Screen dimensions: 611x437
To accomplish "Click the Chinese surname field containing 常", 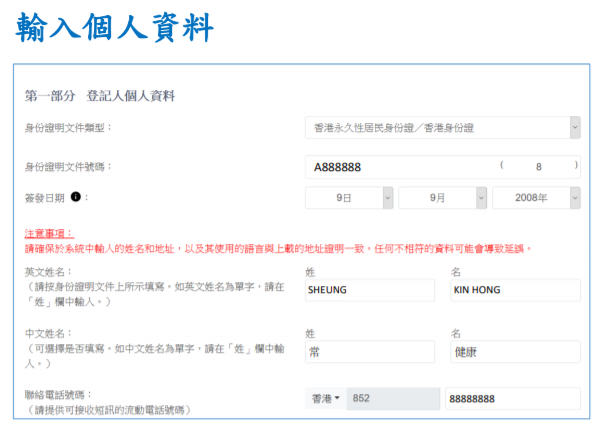I will click(370, 352).
